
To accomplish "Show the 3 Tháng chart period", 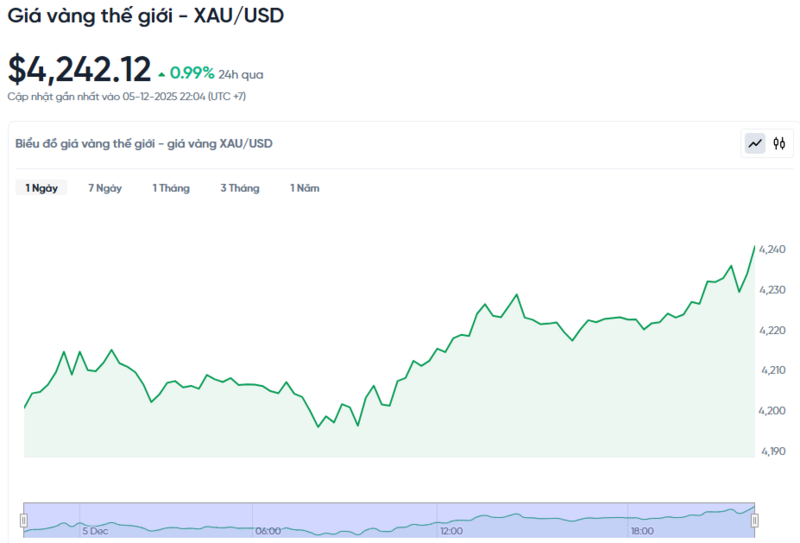I will pos(240,188).
